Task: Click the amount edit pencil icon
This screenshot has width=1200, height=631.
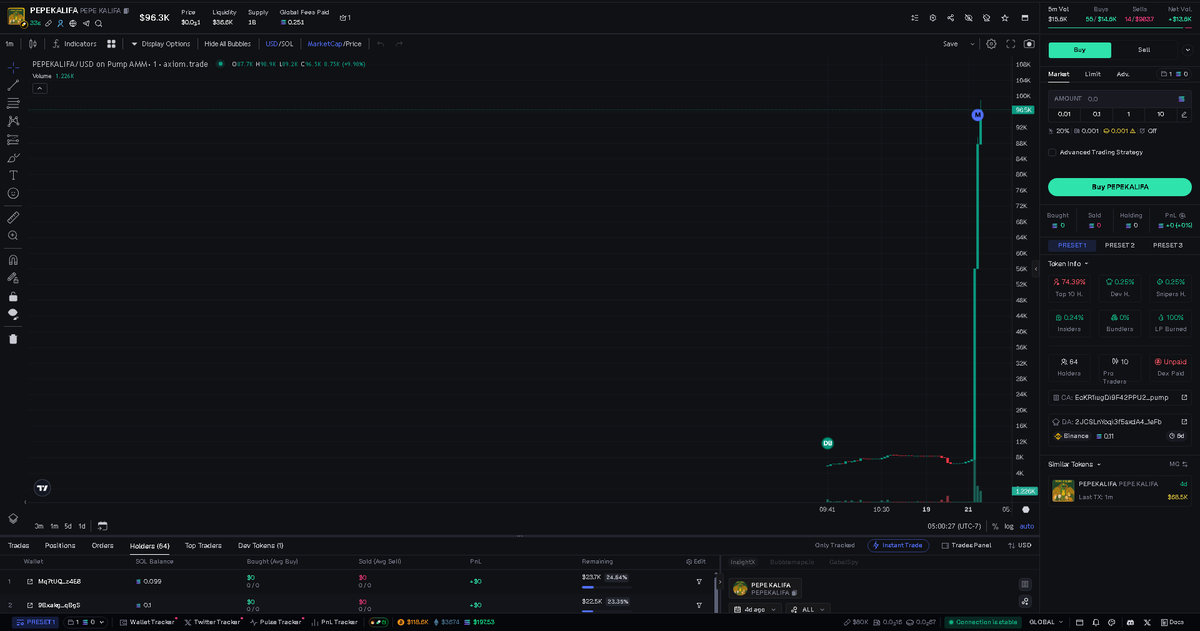Action: click(x=1184, y=114)
